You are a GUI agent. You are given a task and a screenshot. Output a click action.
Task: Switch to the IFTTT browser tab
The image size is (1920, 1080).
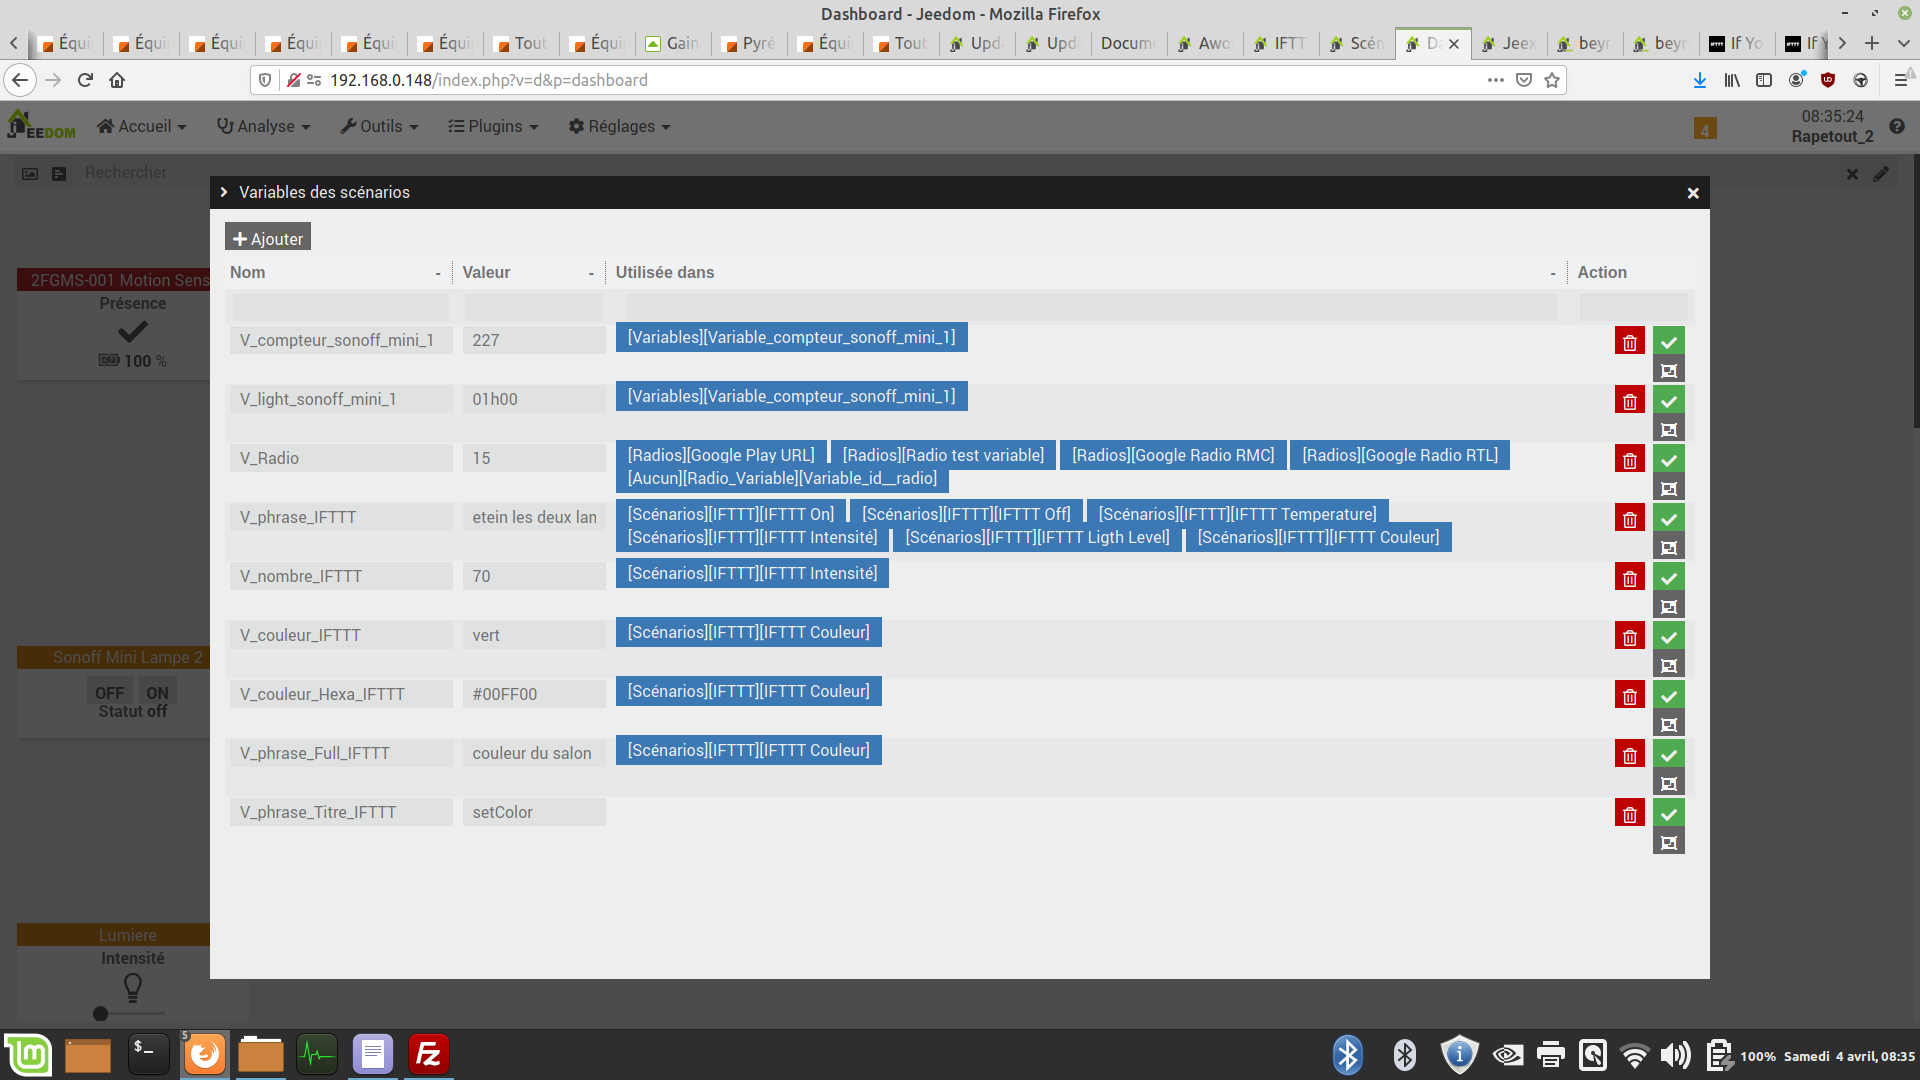(x=1282, y=44)
